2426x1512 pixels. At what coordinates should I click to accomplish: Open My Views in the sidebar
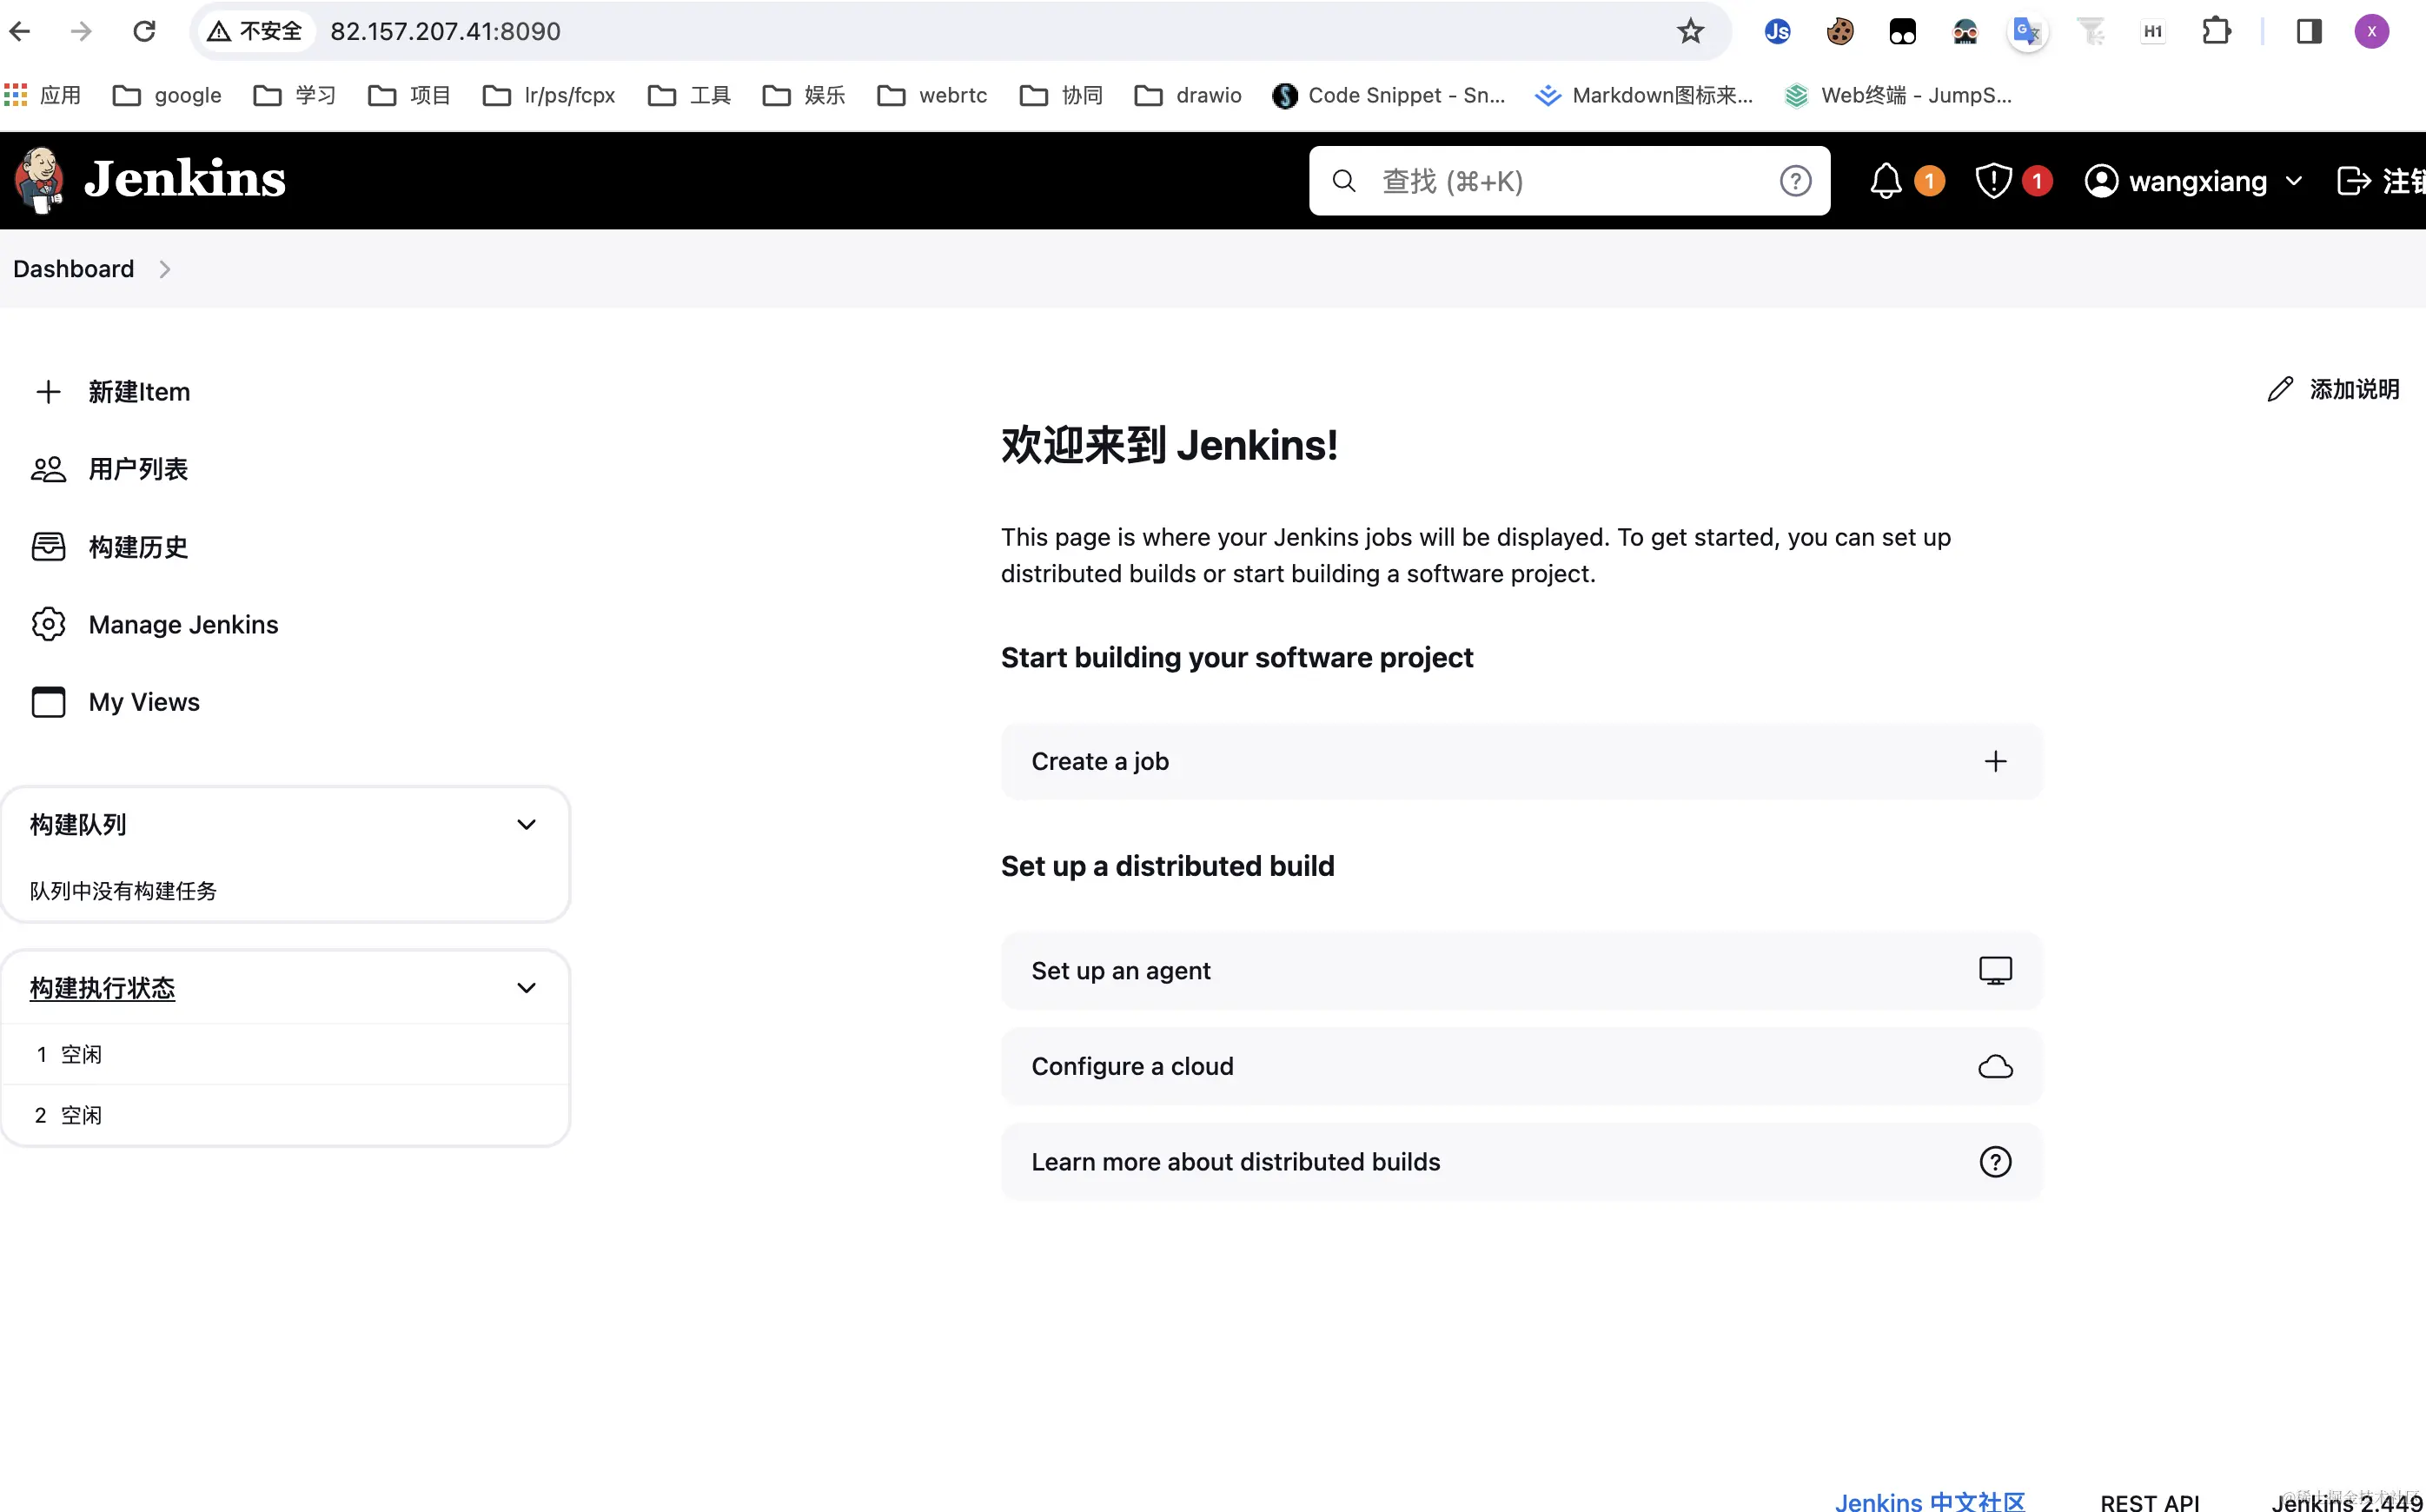click(115, 702)
